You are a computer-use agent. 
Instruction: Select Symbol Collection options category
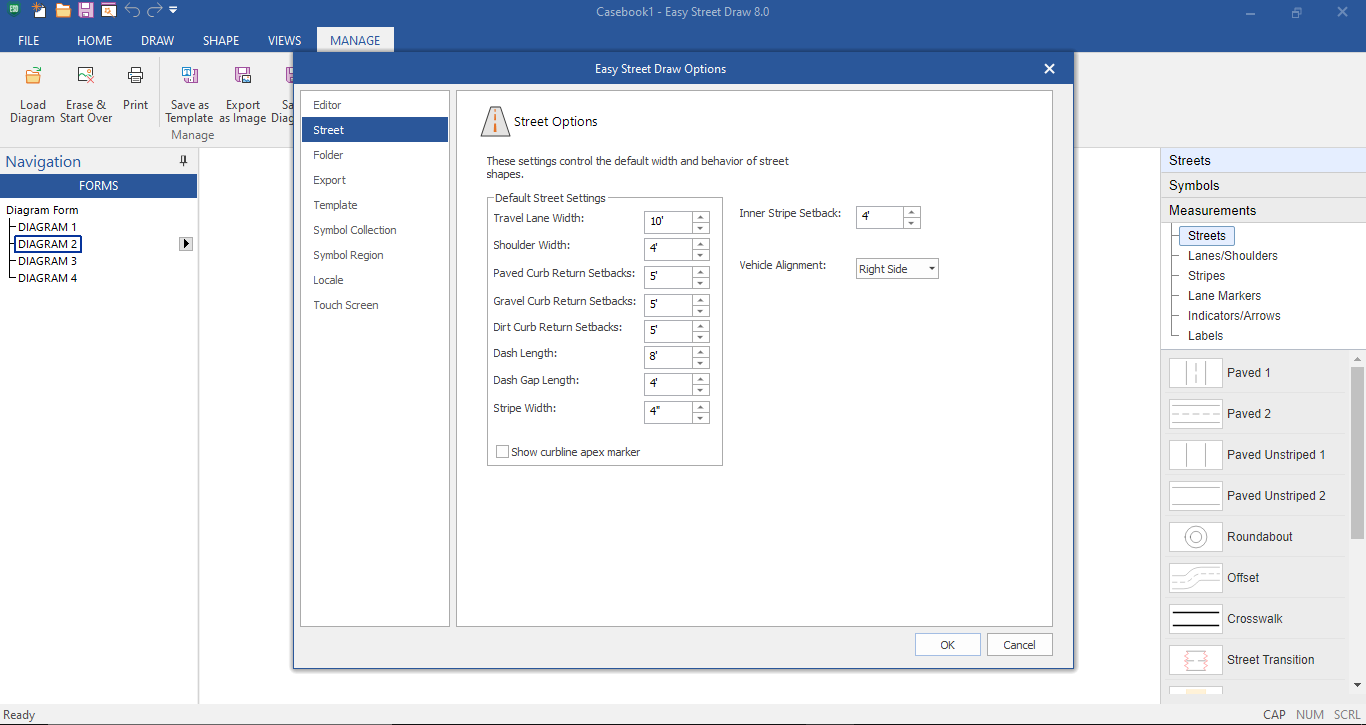pos(375,230)
